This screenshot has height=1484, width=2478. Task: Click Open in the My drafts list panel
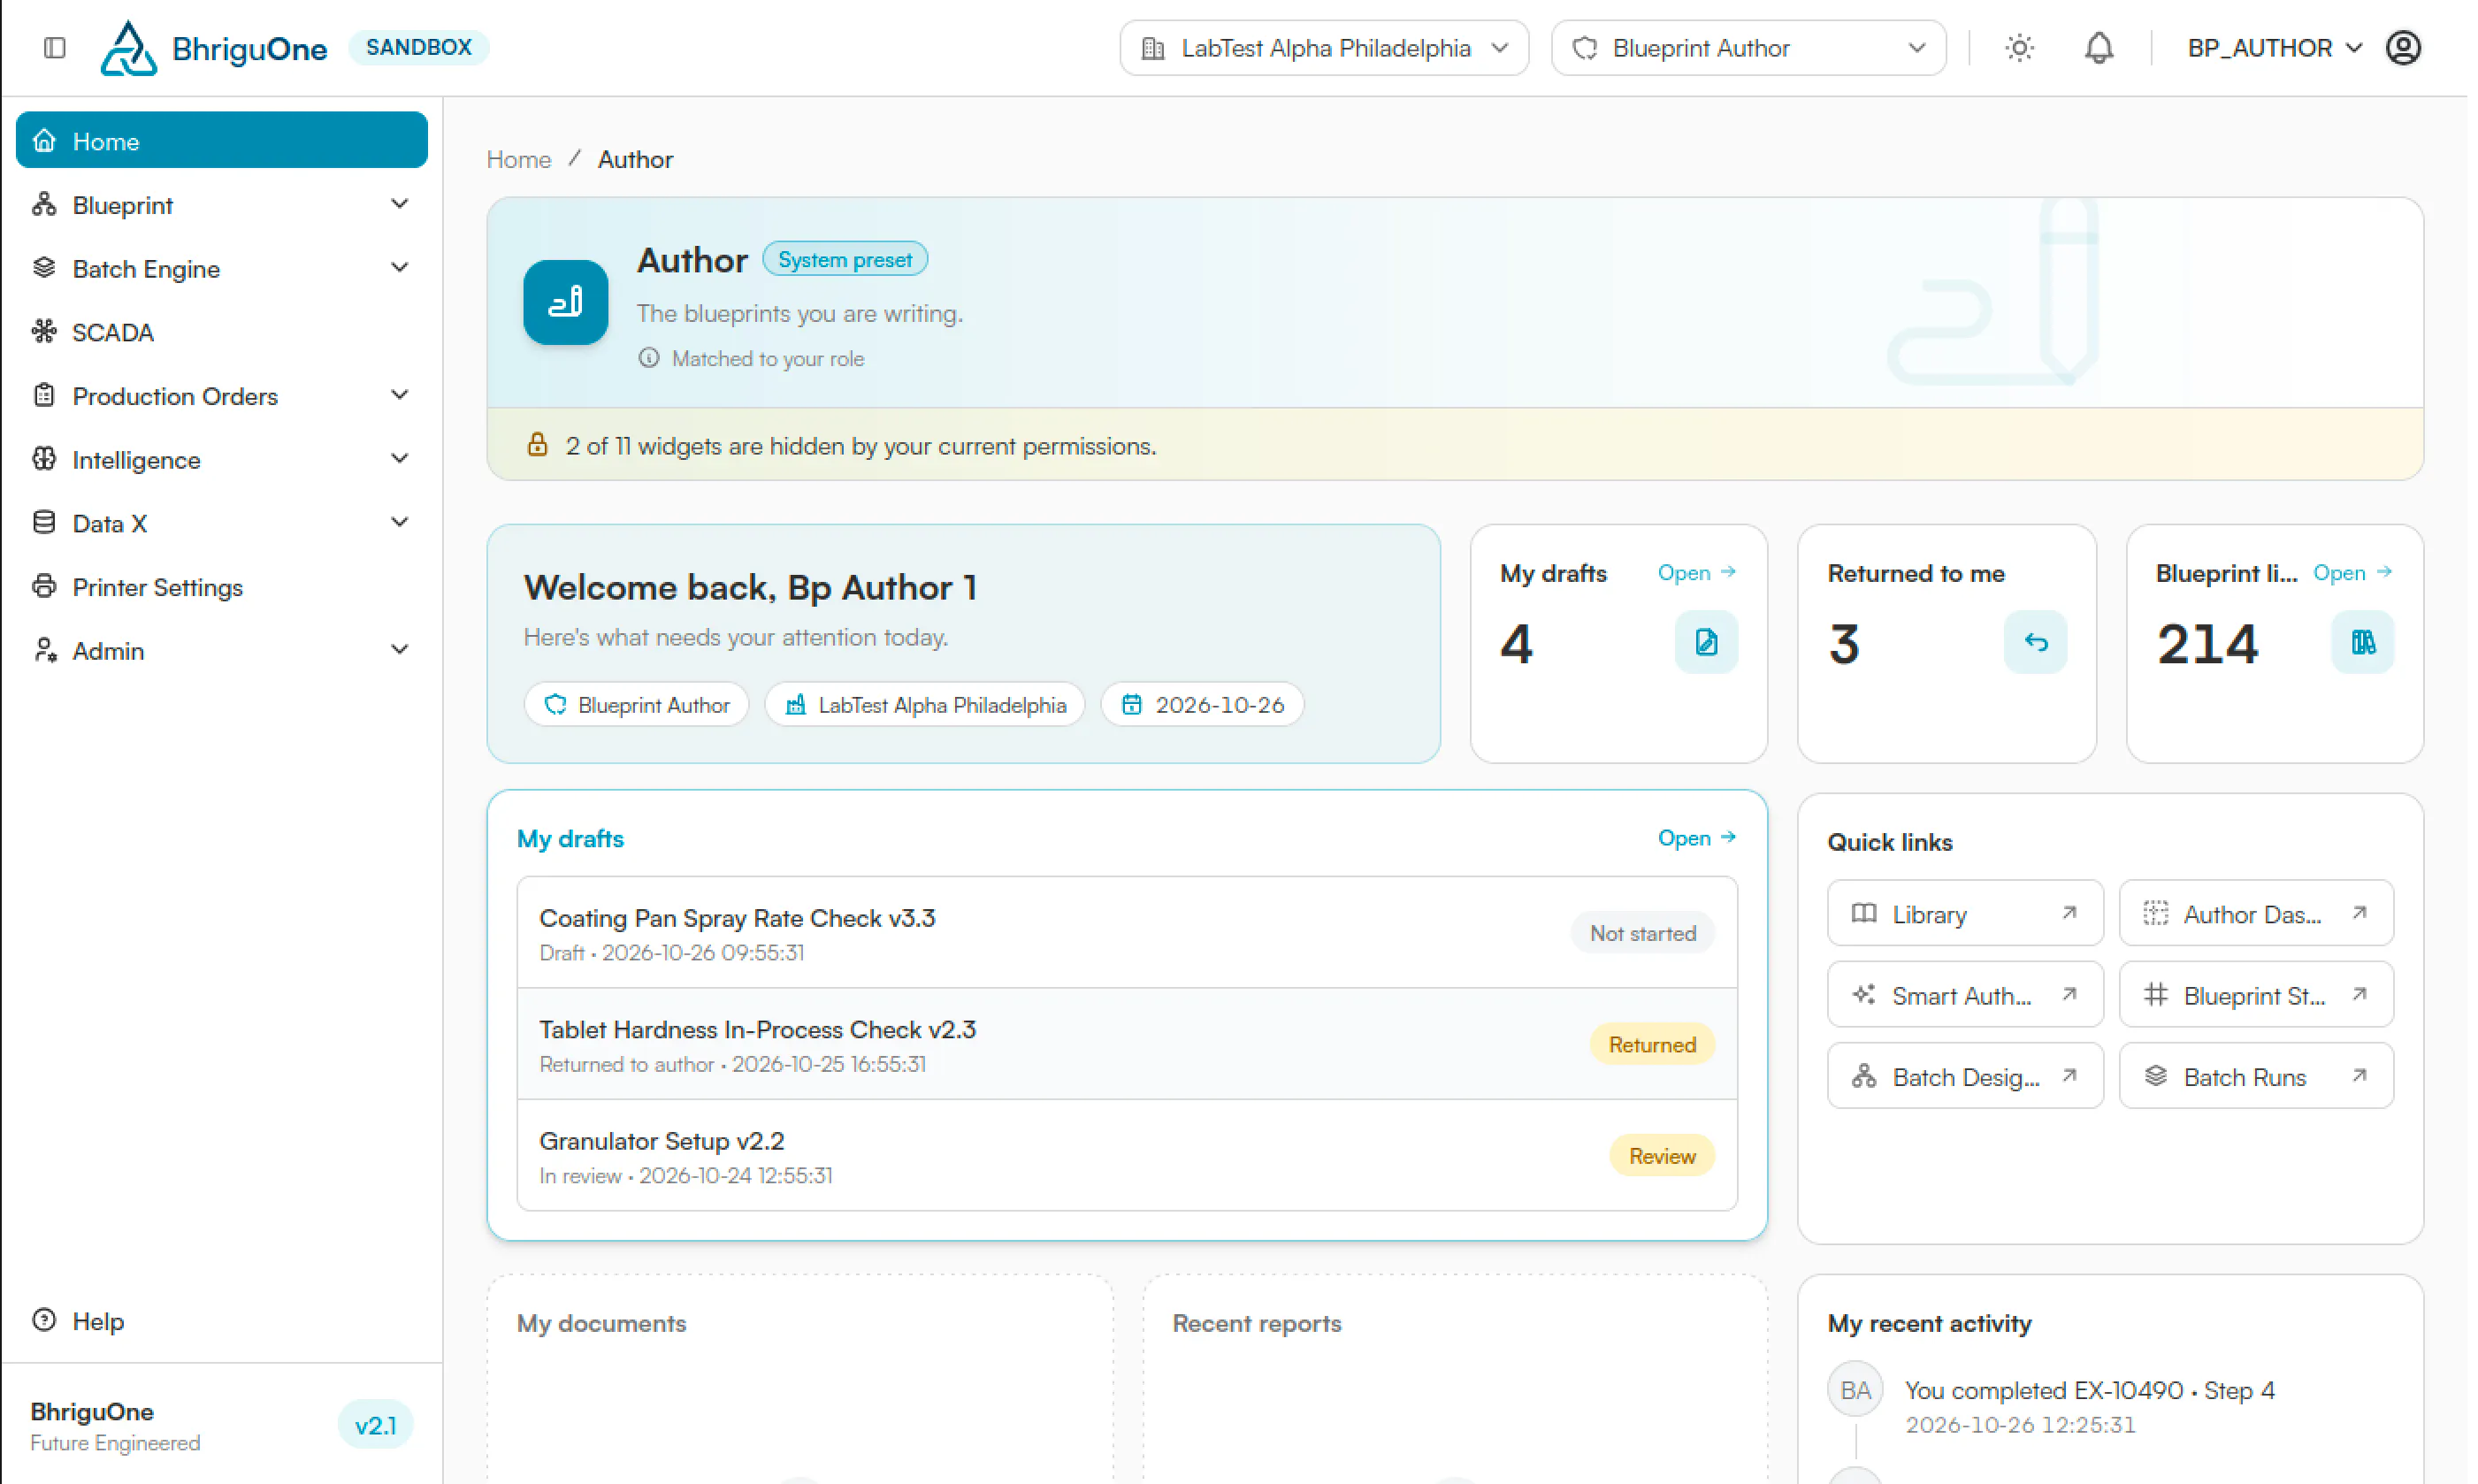tap(1696, 837)
